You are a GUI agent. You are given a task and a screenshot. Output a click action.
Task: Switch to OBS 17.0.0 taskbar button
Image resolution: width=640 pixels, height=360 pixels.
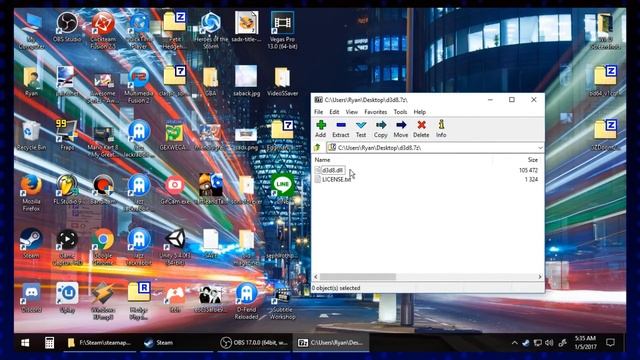click(254, 342)
